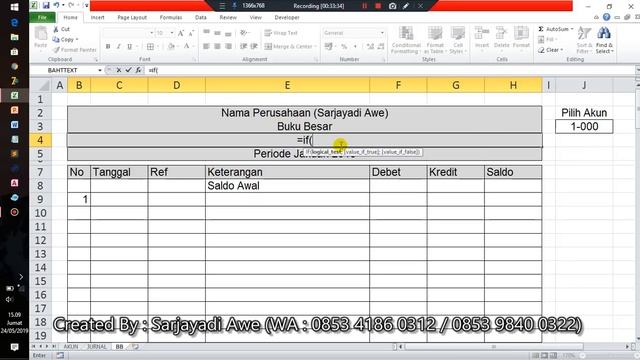This screenshot has height=360, width=640.
Task: Toggle Italic formatting
Action: click(x=118, y=47)
